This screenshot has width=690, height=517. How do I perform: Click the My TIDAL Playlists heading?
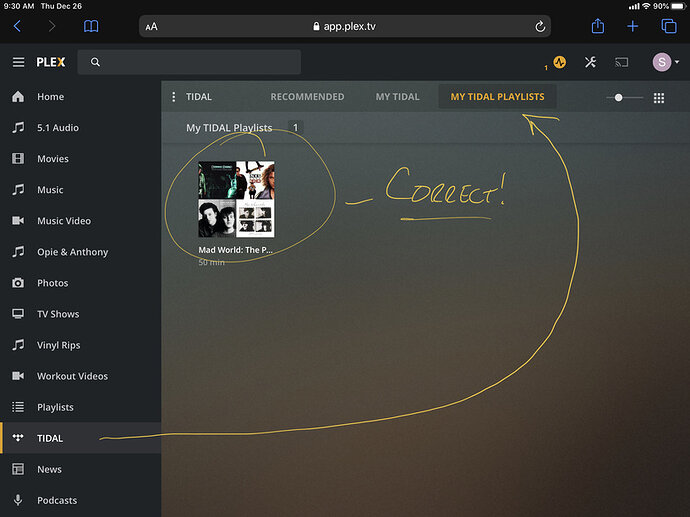coord(229,128)
